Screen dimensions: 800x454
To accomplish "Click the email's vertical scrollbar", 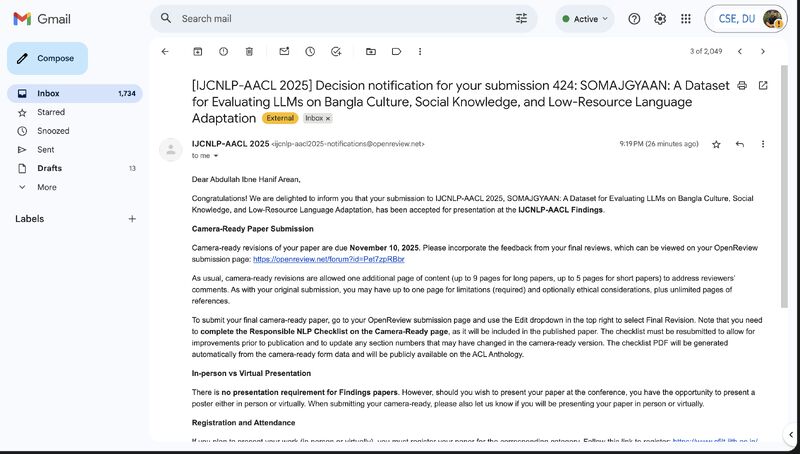I will (x=784, y=186).
